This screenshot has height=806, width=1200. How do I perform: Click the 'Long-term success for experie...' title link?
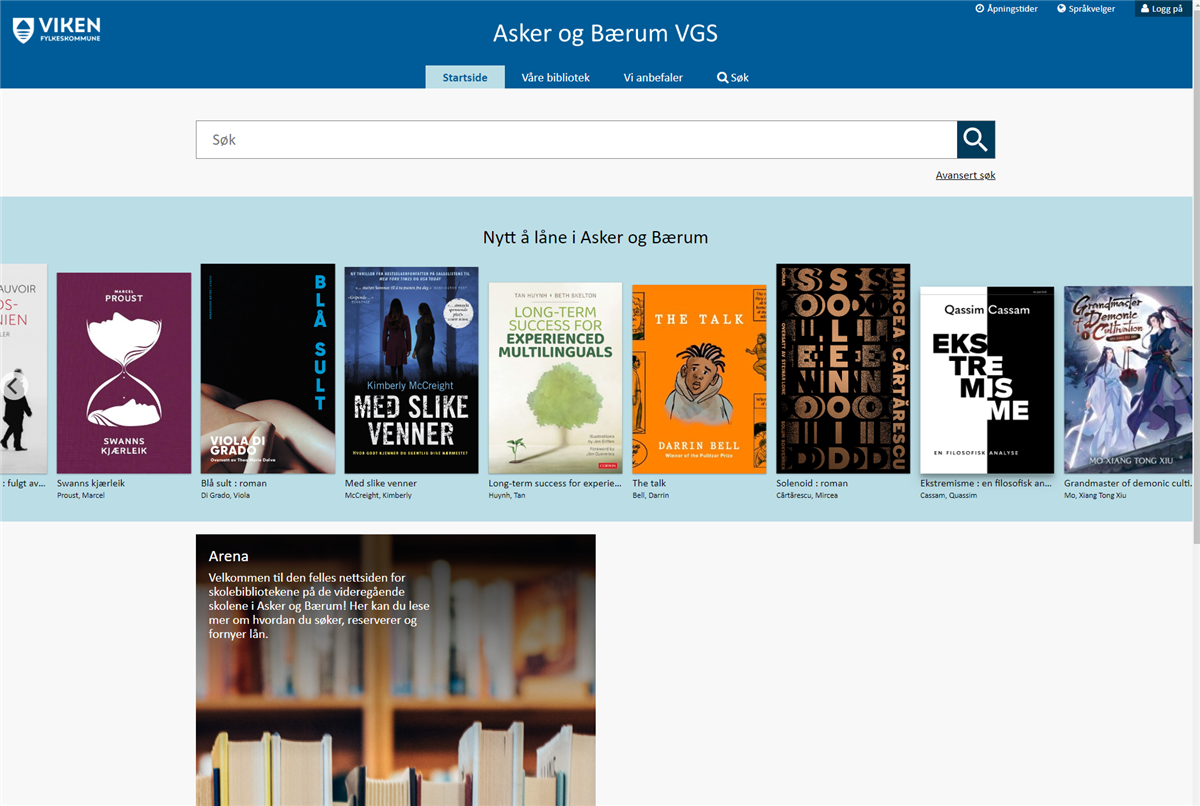(x=554, y=483)
